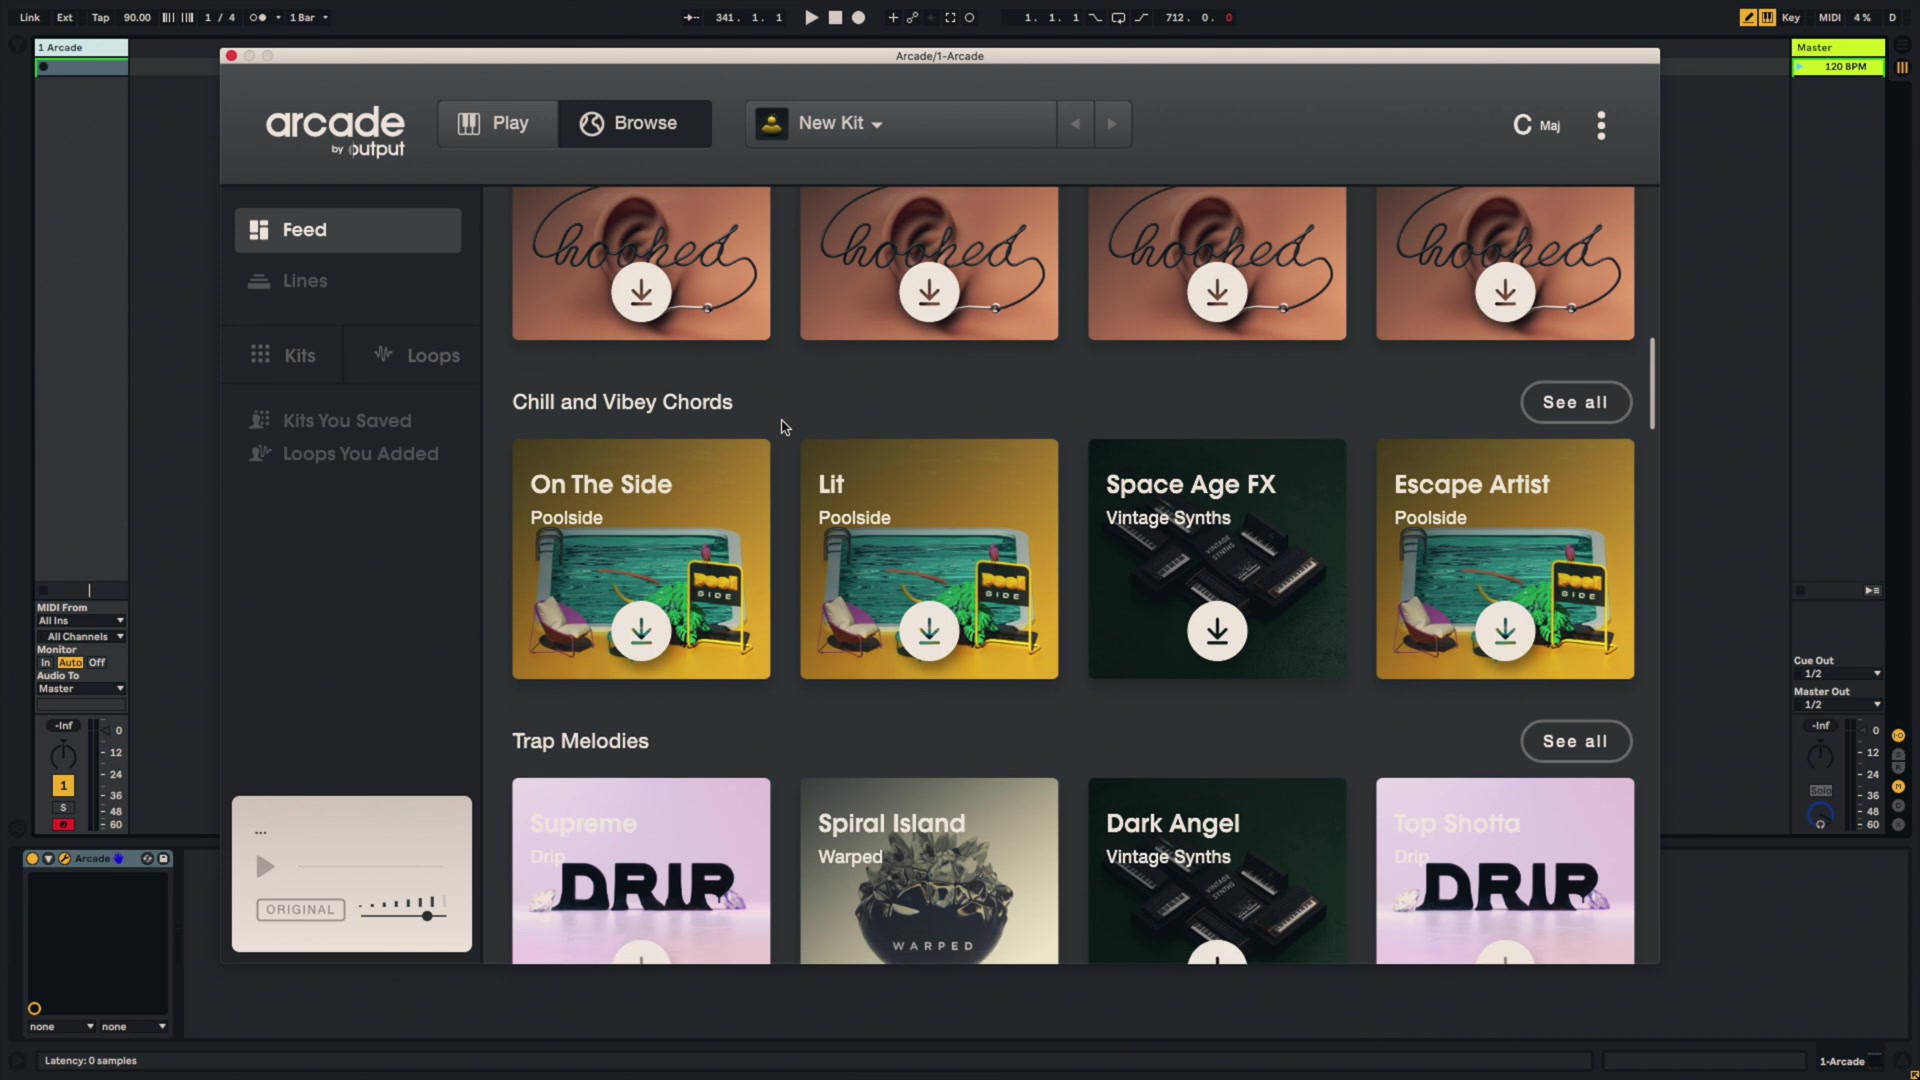Switch to the Play tab
This screenshot has height=1080, width=1920.
(x=497, y=123)
